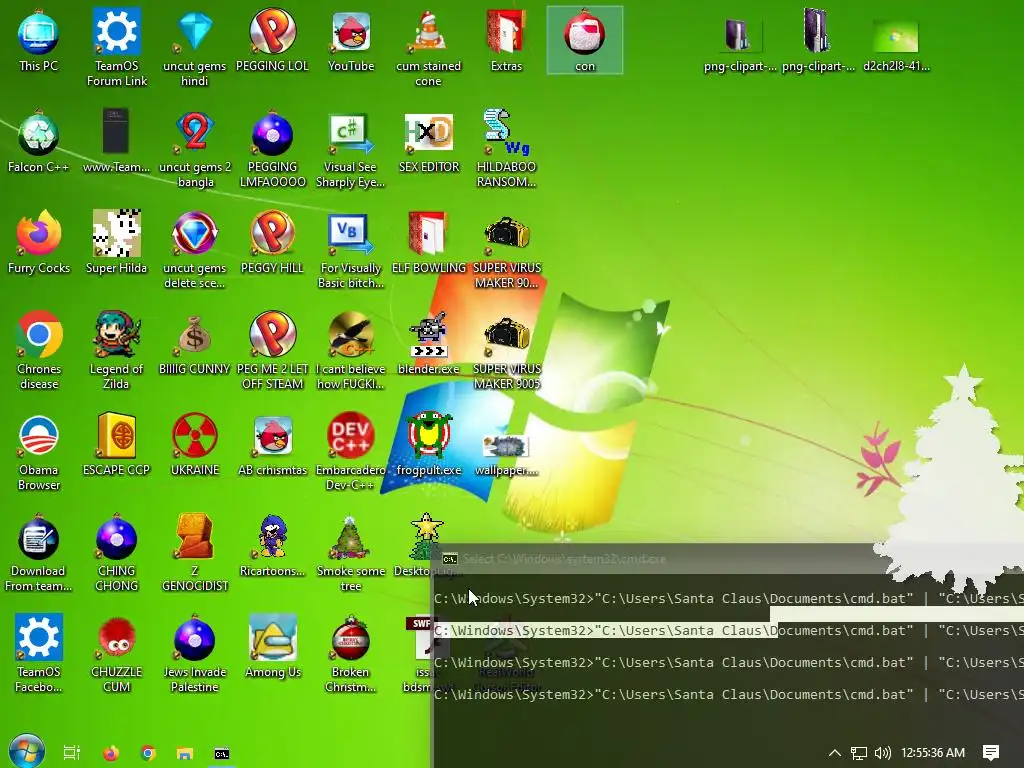Viewport: 1024px width, 768px height.
Task: Select the uncut gems 2 bangla icon
Action: [x=195, y=134]
